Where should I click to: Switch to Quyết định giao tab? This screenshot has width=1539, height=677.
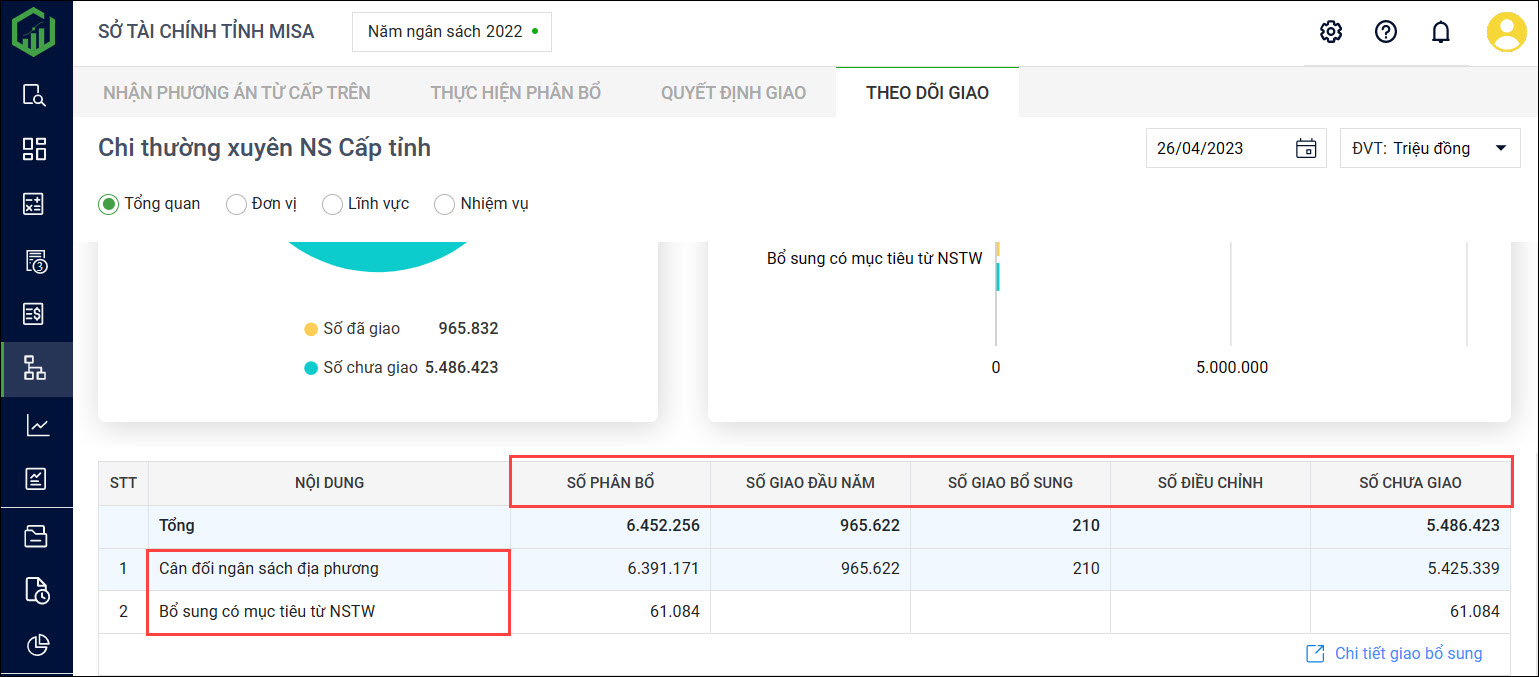(x=733, y=93)
